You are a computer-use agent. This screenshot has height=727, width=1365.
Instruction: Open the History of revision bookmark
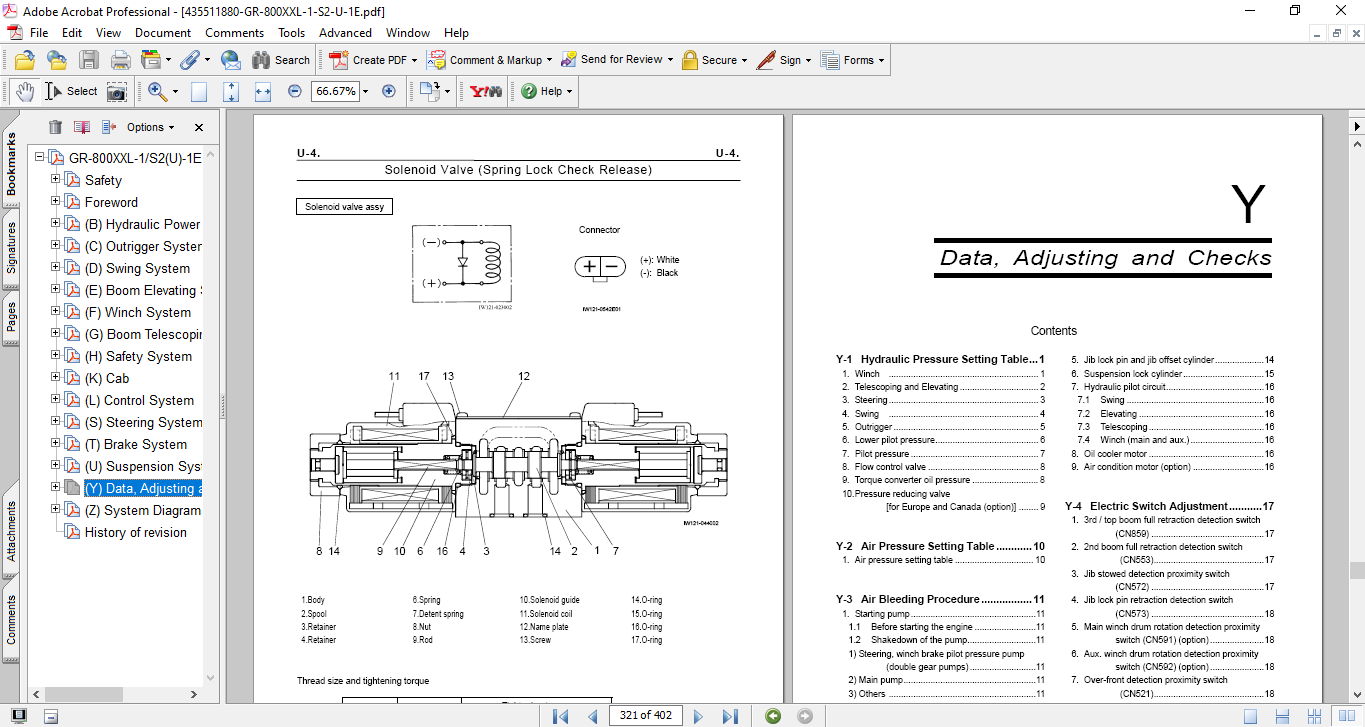coord(135,532)
